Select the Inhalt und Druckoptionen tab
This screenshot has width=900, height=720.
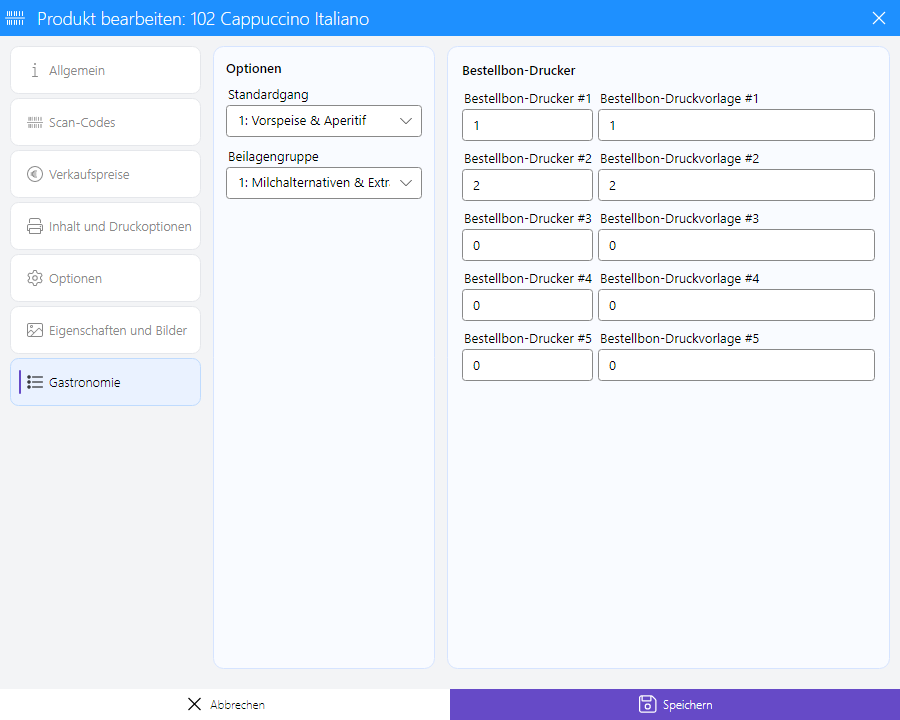coord(106,226)
